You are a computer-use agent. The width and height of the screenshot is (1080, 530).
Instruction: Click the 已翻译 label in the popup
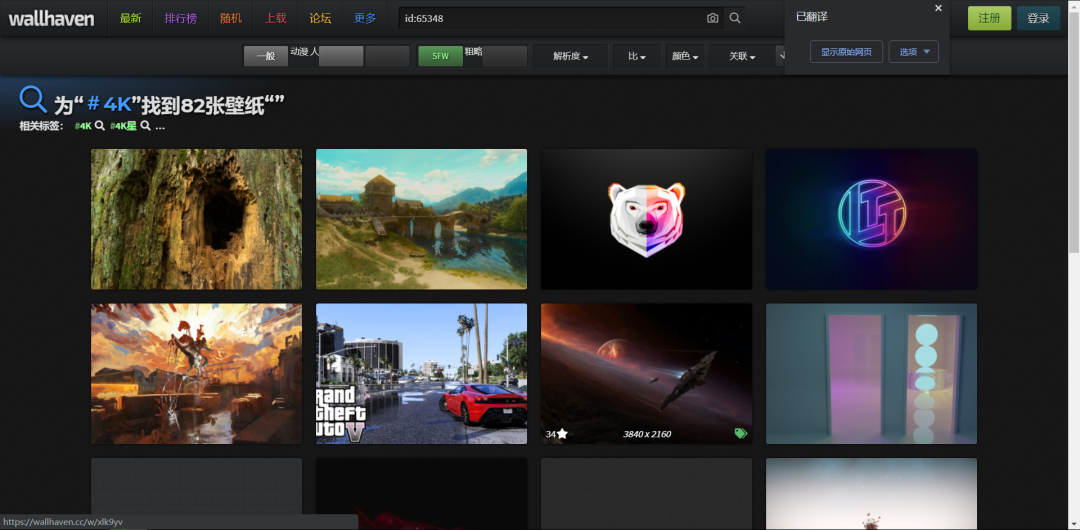pos(811,17)
